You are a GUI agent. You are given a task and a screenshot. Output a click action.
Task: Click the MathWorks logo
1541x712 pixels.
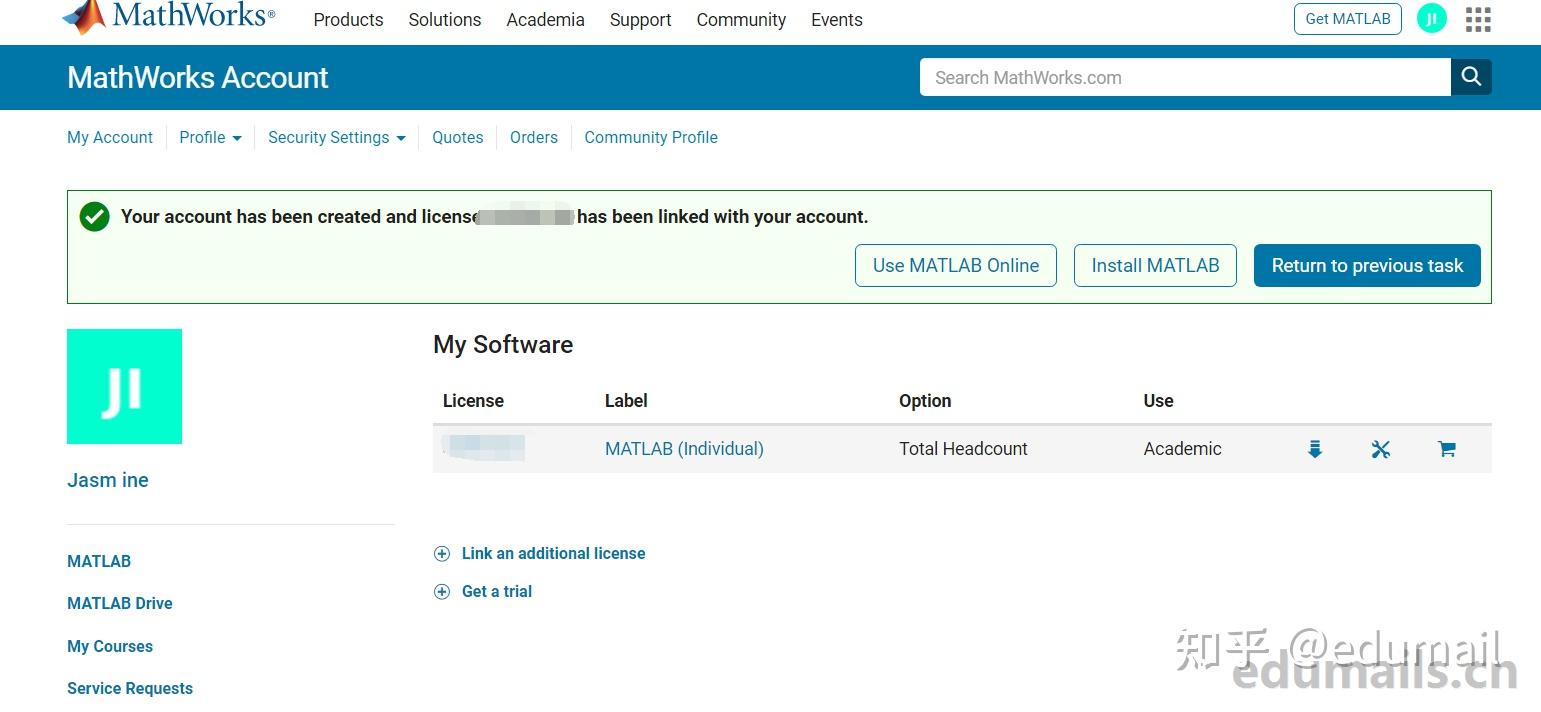pos(168,17)
